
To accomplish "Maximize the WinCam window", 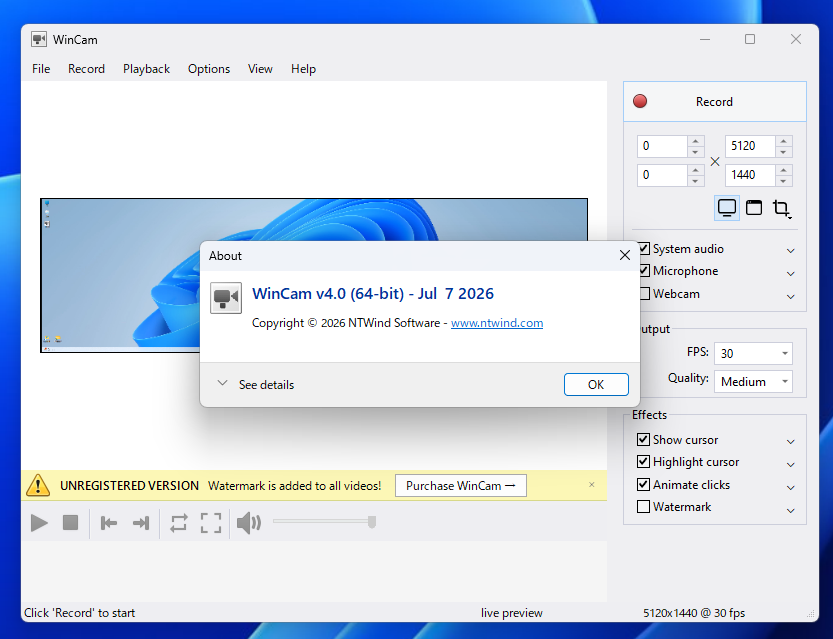I will pyautogui.click(x=750, y=39).
